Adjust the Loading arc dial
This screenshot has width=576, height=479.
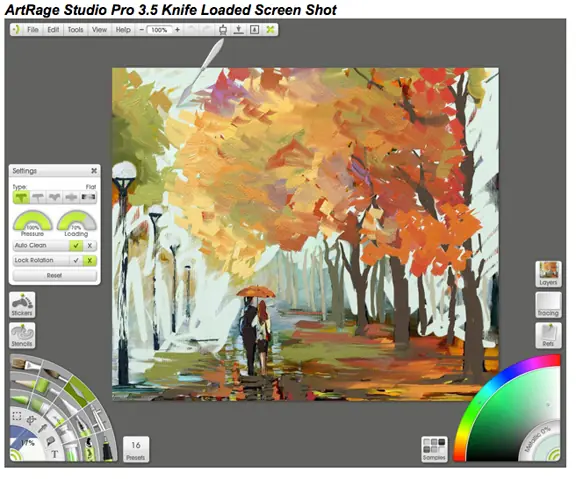[76, 220]
